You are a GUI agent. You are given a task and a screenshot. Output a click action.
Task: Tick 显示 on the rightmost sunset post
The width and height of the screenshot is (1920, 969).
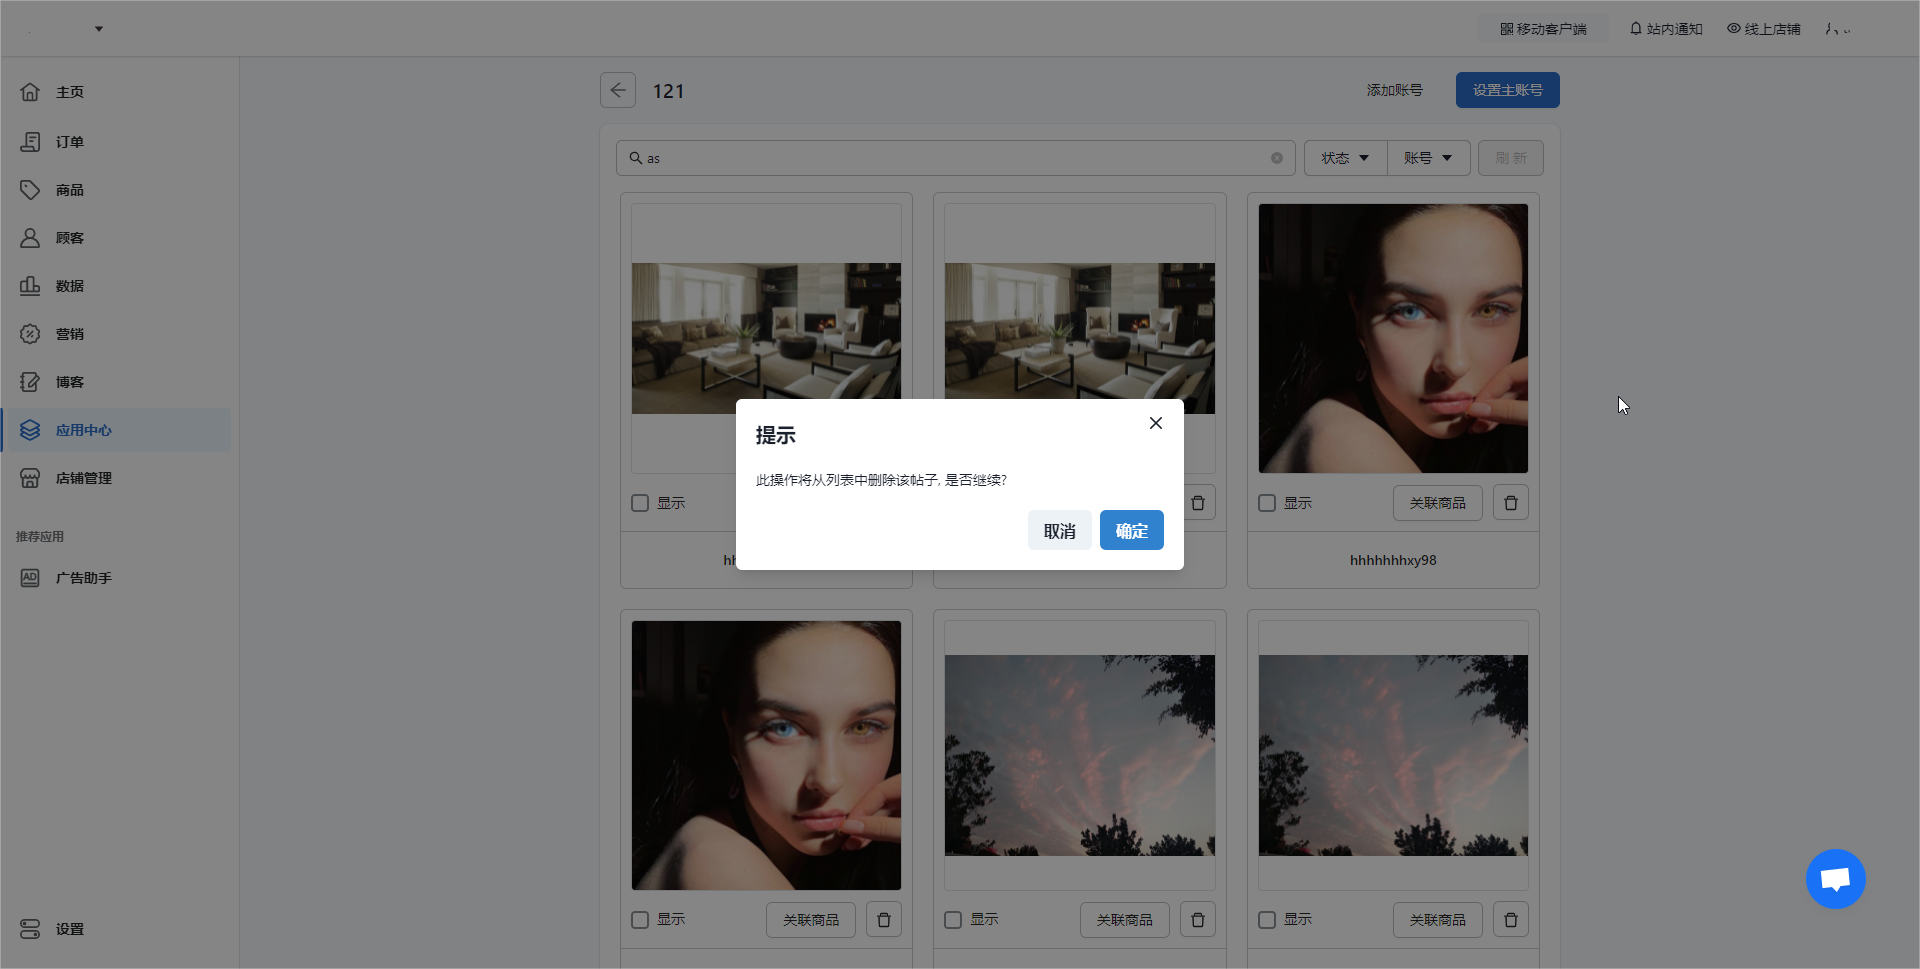point(1267,920)
